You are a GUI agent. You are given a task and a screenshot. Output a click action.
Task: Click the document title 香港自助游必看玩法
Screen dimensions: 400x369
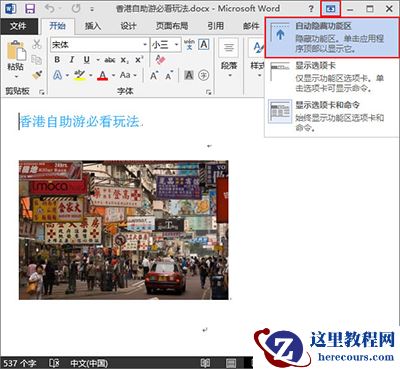[80, 122]
